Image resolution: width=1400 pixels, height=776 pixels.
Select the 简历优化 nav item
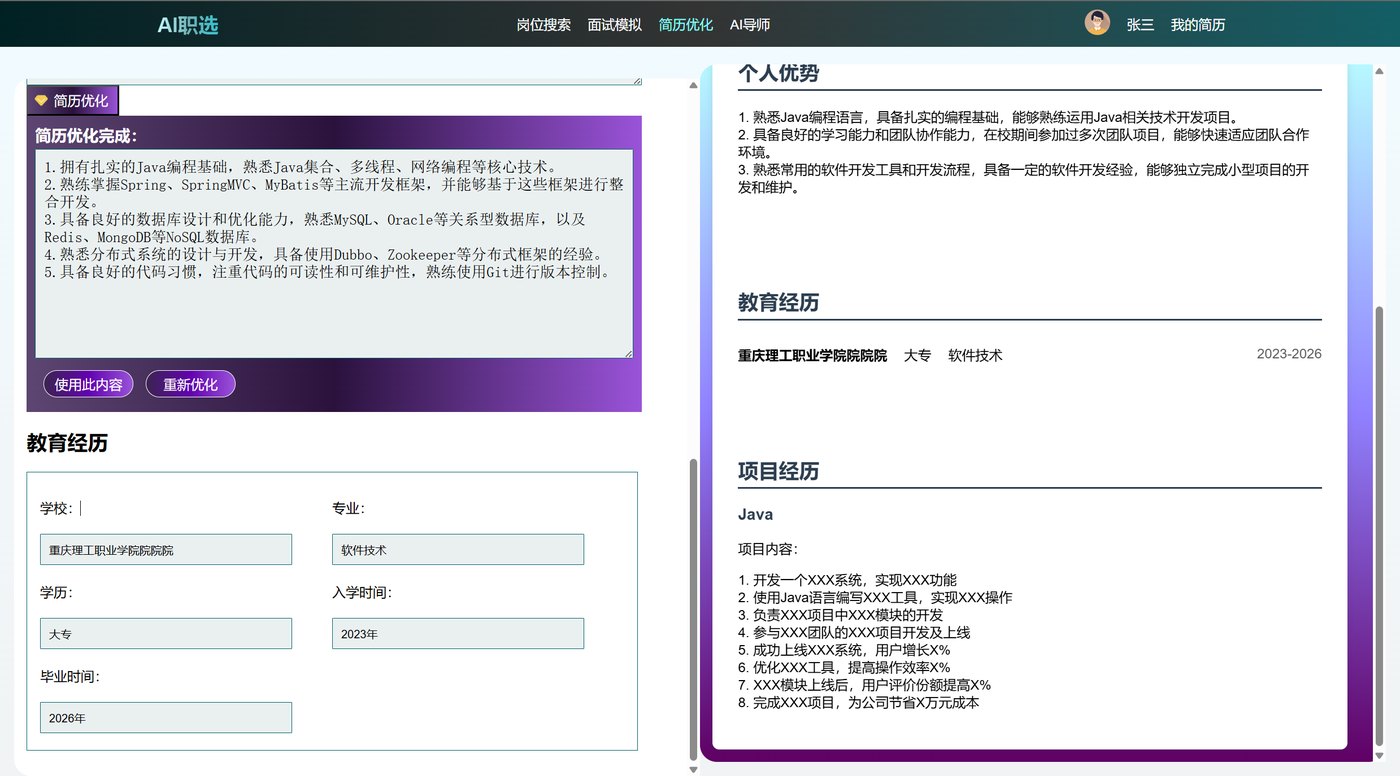(686, 25)
